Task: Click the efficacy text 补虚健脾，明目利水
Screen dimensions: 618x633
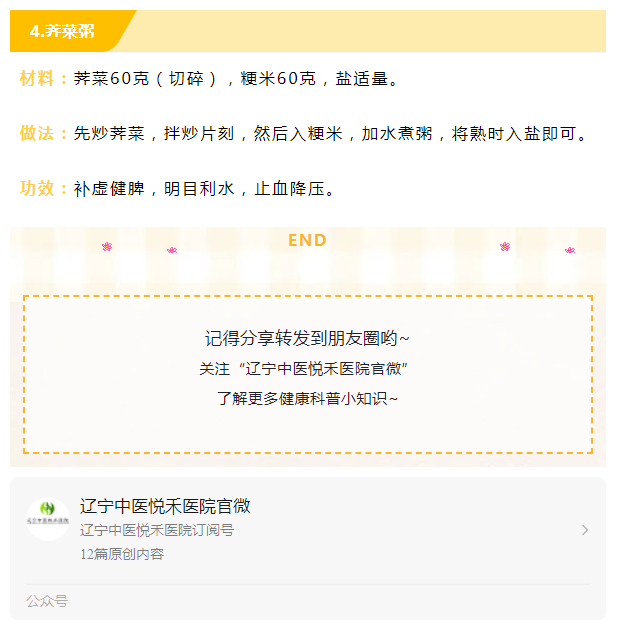Action: coord(154,189)
